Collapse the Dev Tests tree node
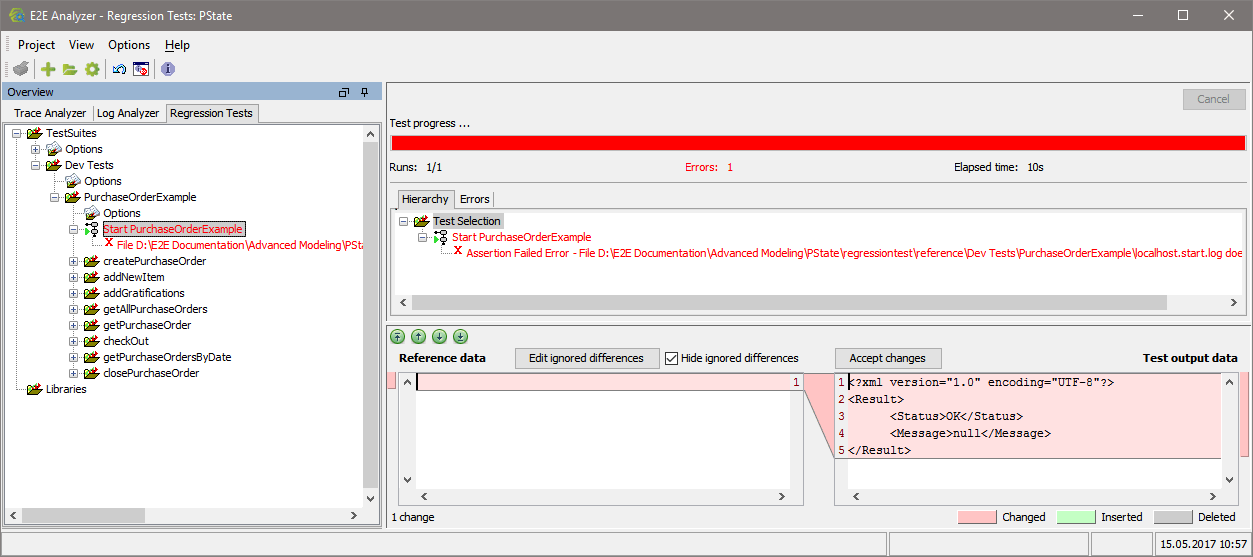The width and height of the screenshot is (1253, 557). coord(36,165)
